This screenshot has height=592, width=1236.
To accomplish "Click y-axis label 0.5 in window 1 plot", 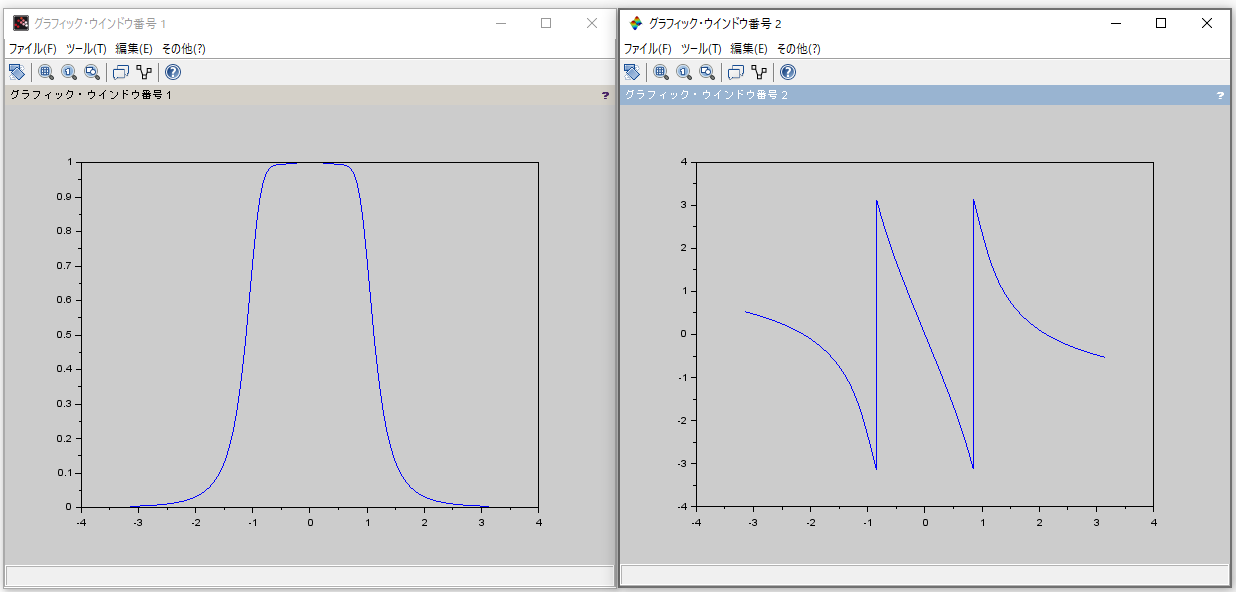I will [65, 334].
